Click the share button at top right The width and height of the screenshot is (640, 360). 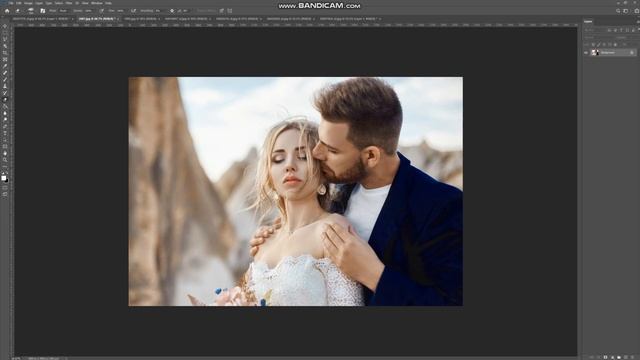pos(637,11)
